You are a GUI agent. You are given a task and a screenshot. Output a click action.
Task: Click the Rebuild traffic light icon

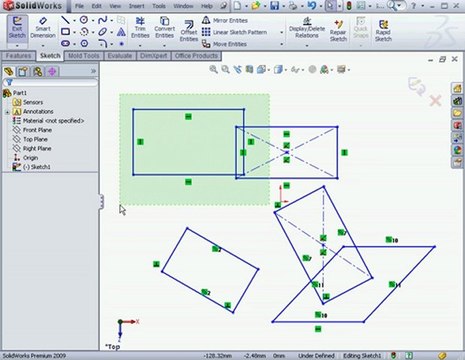pyautogui.click(x=349, y=6)
